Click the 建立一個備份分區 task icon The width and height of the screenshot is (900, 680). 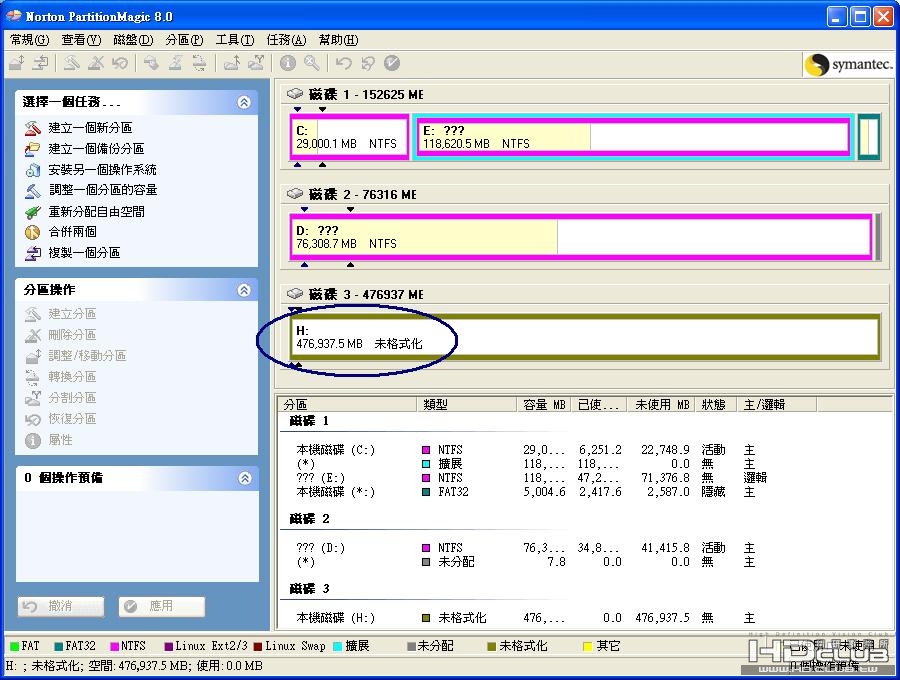click(33, 149)
